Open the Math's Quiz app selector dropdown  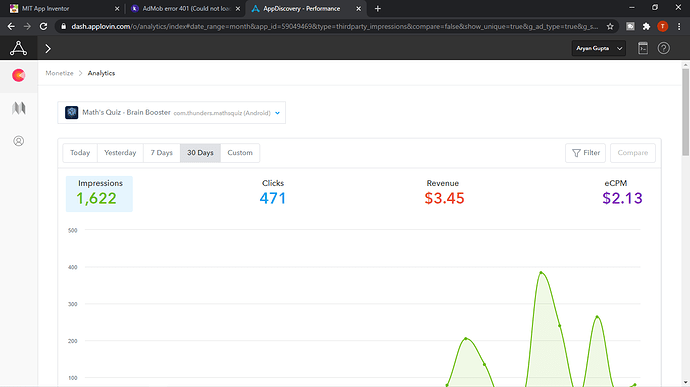[x=172, y=113]
